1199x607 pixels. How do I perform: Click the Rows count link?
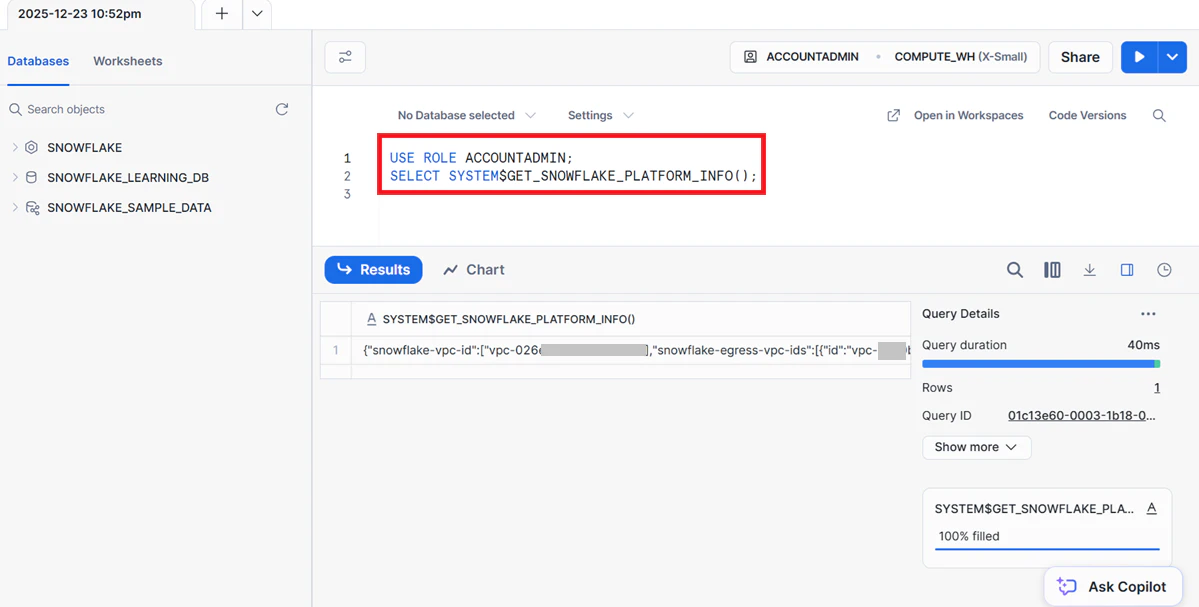point(1157,388)
